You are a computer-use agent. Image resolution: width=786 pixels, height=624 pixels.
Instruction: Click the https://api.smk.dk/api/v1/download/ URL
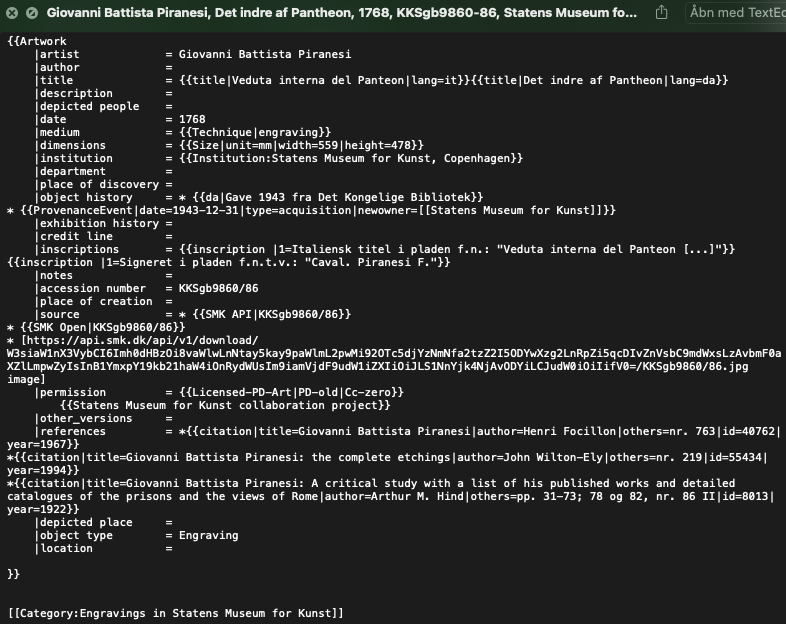point(142,341)
